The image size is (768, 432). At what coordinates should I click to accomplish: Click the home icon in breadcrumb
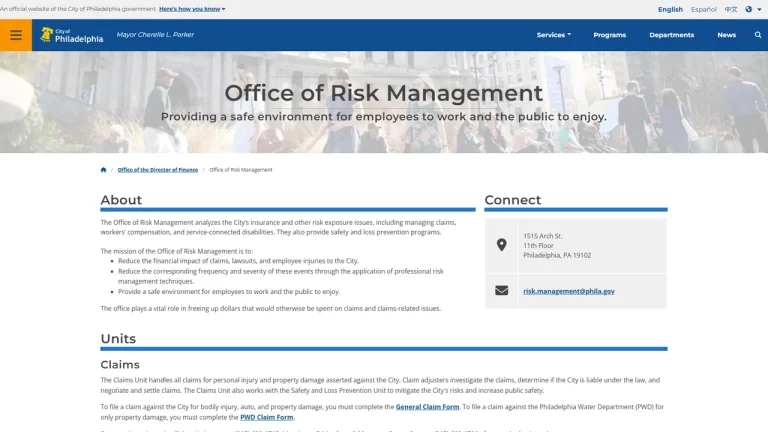(103, 170)
